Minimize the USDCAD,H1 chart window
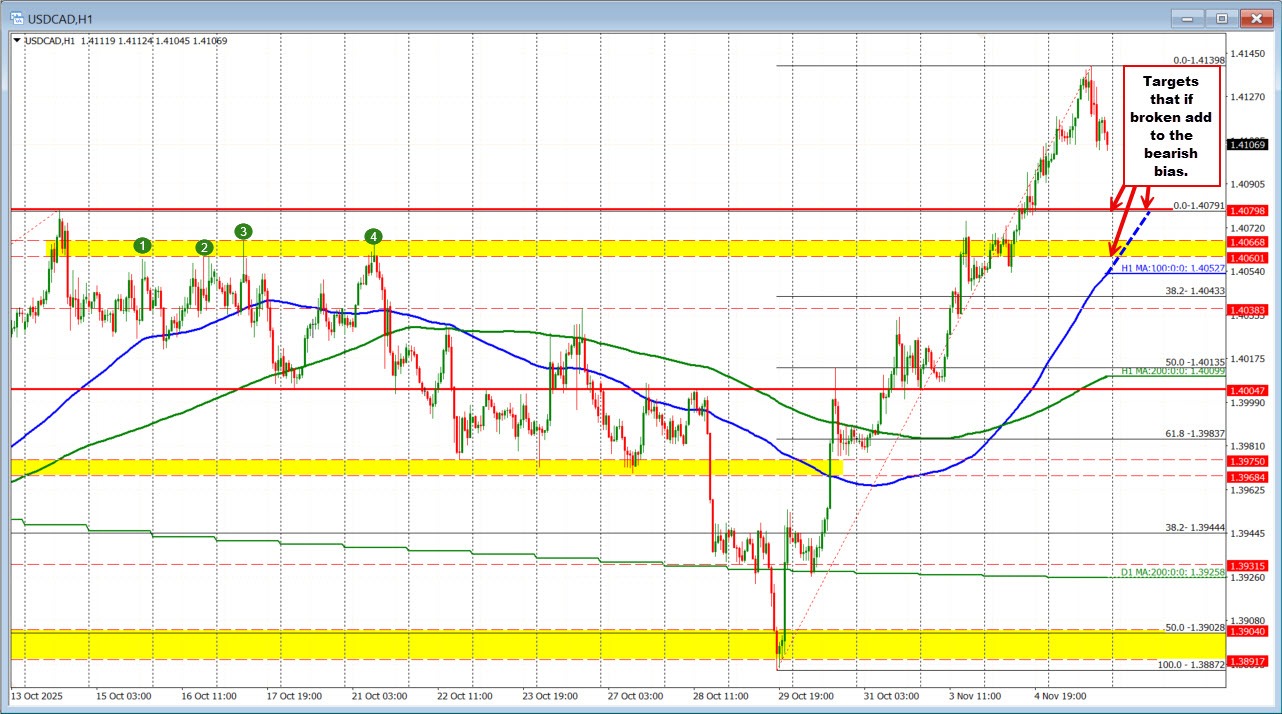Screen dimensions: 1282x714 (x=1186, y=17)
